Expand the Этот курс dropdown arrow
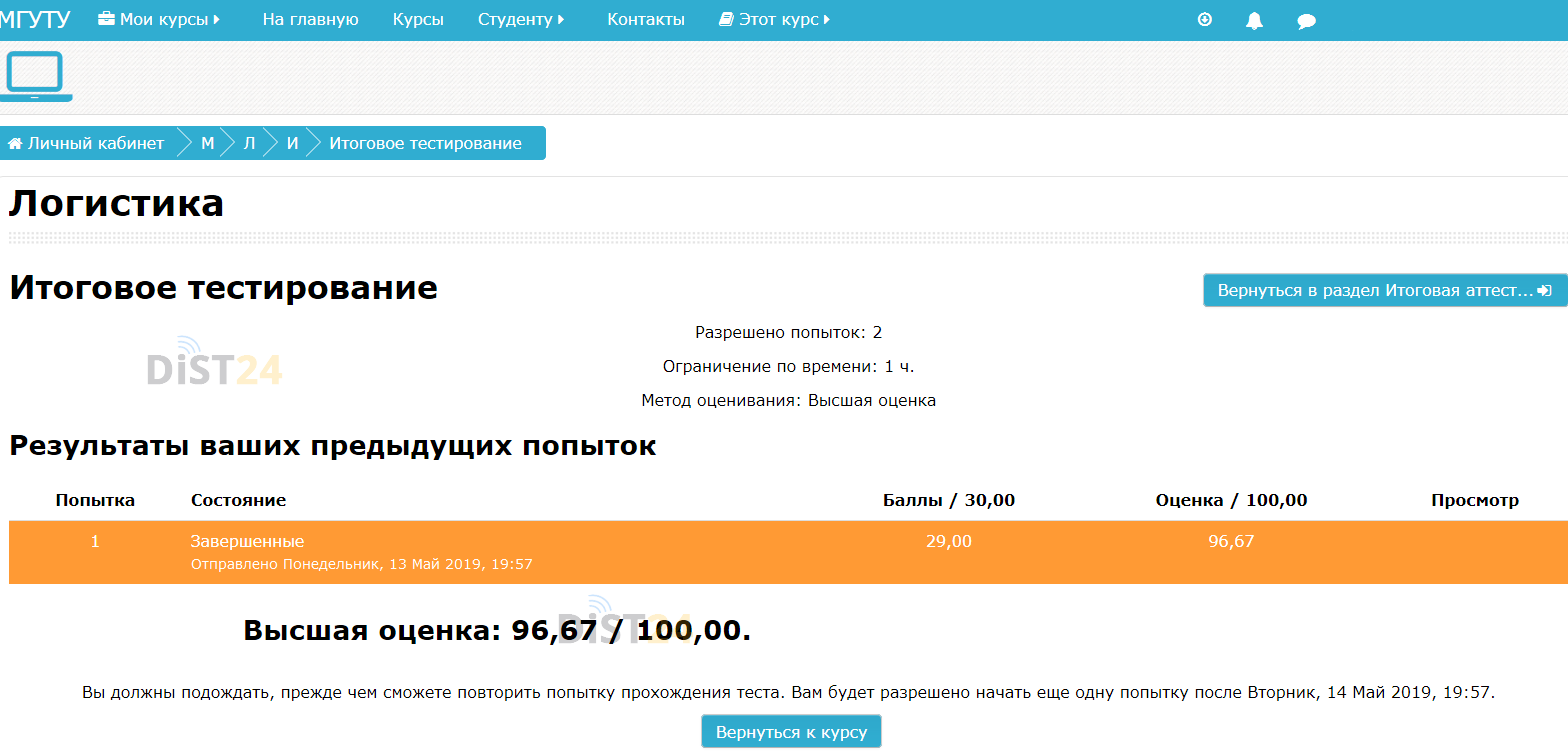Viewport: 1568px width, 756px height. coord(827,20)
